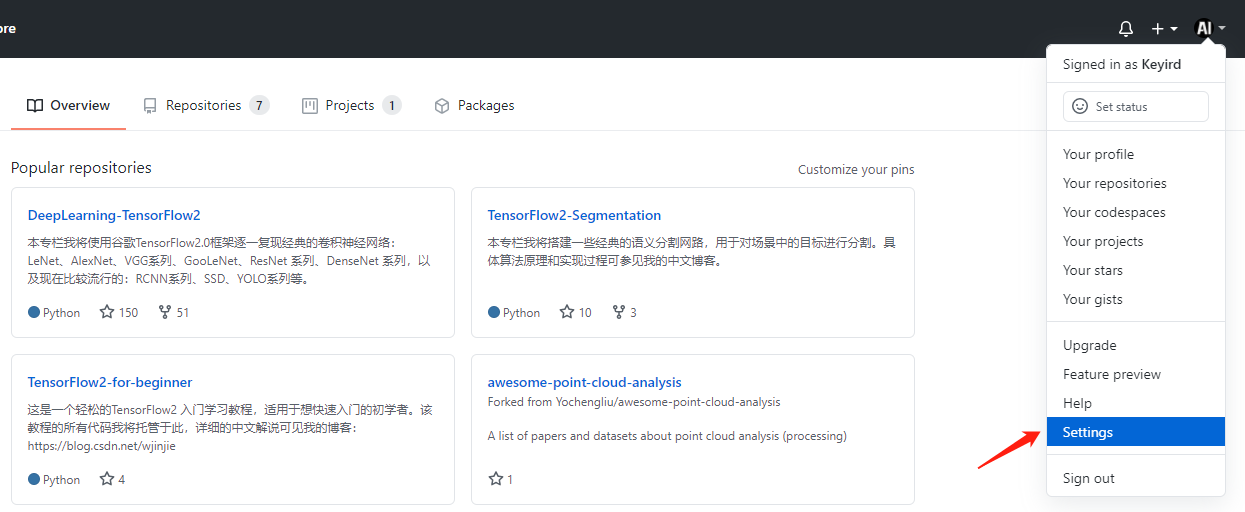The image size is (1245, 512).
Task: Click Customize your pins link
Action: (x=856, y=169)
